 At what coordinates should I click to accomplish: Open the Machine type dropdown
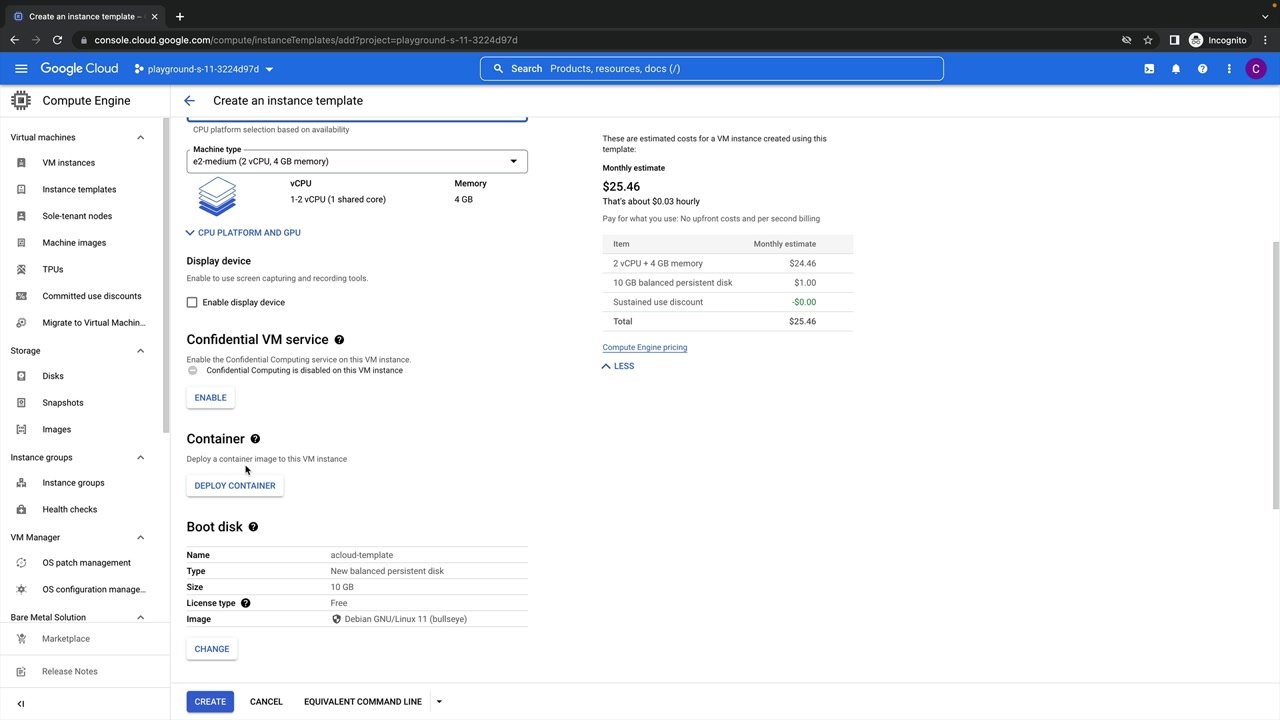coord(356,161)
